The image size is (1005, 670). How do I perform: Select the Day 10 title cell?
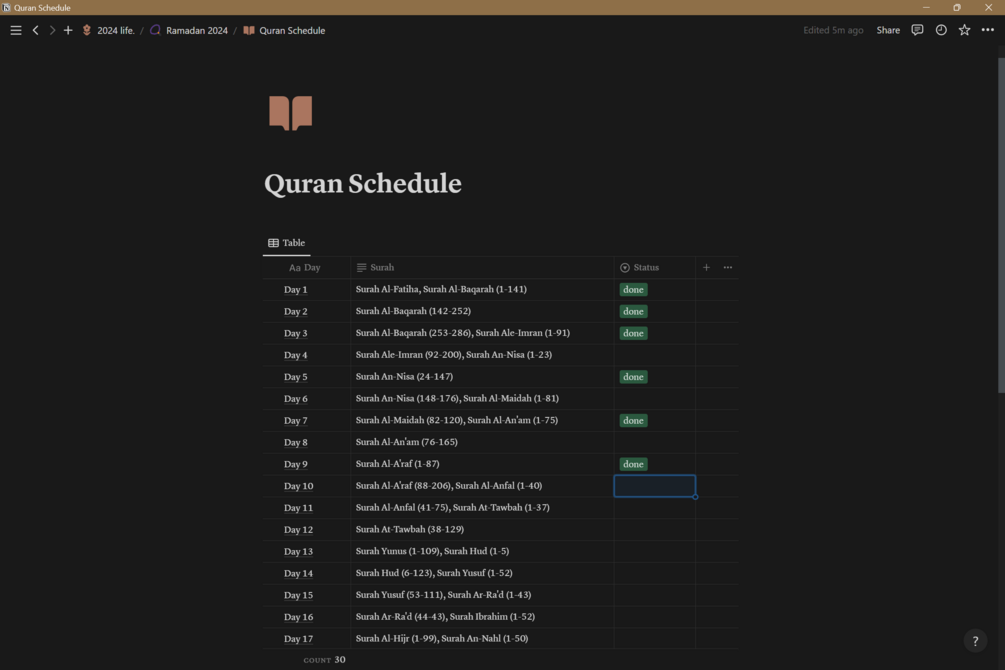coord(306,485)
